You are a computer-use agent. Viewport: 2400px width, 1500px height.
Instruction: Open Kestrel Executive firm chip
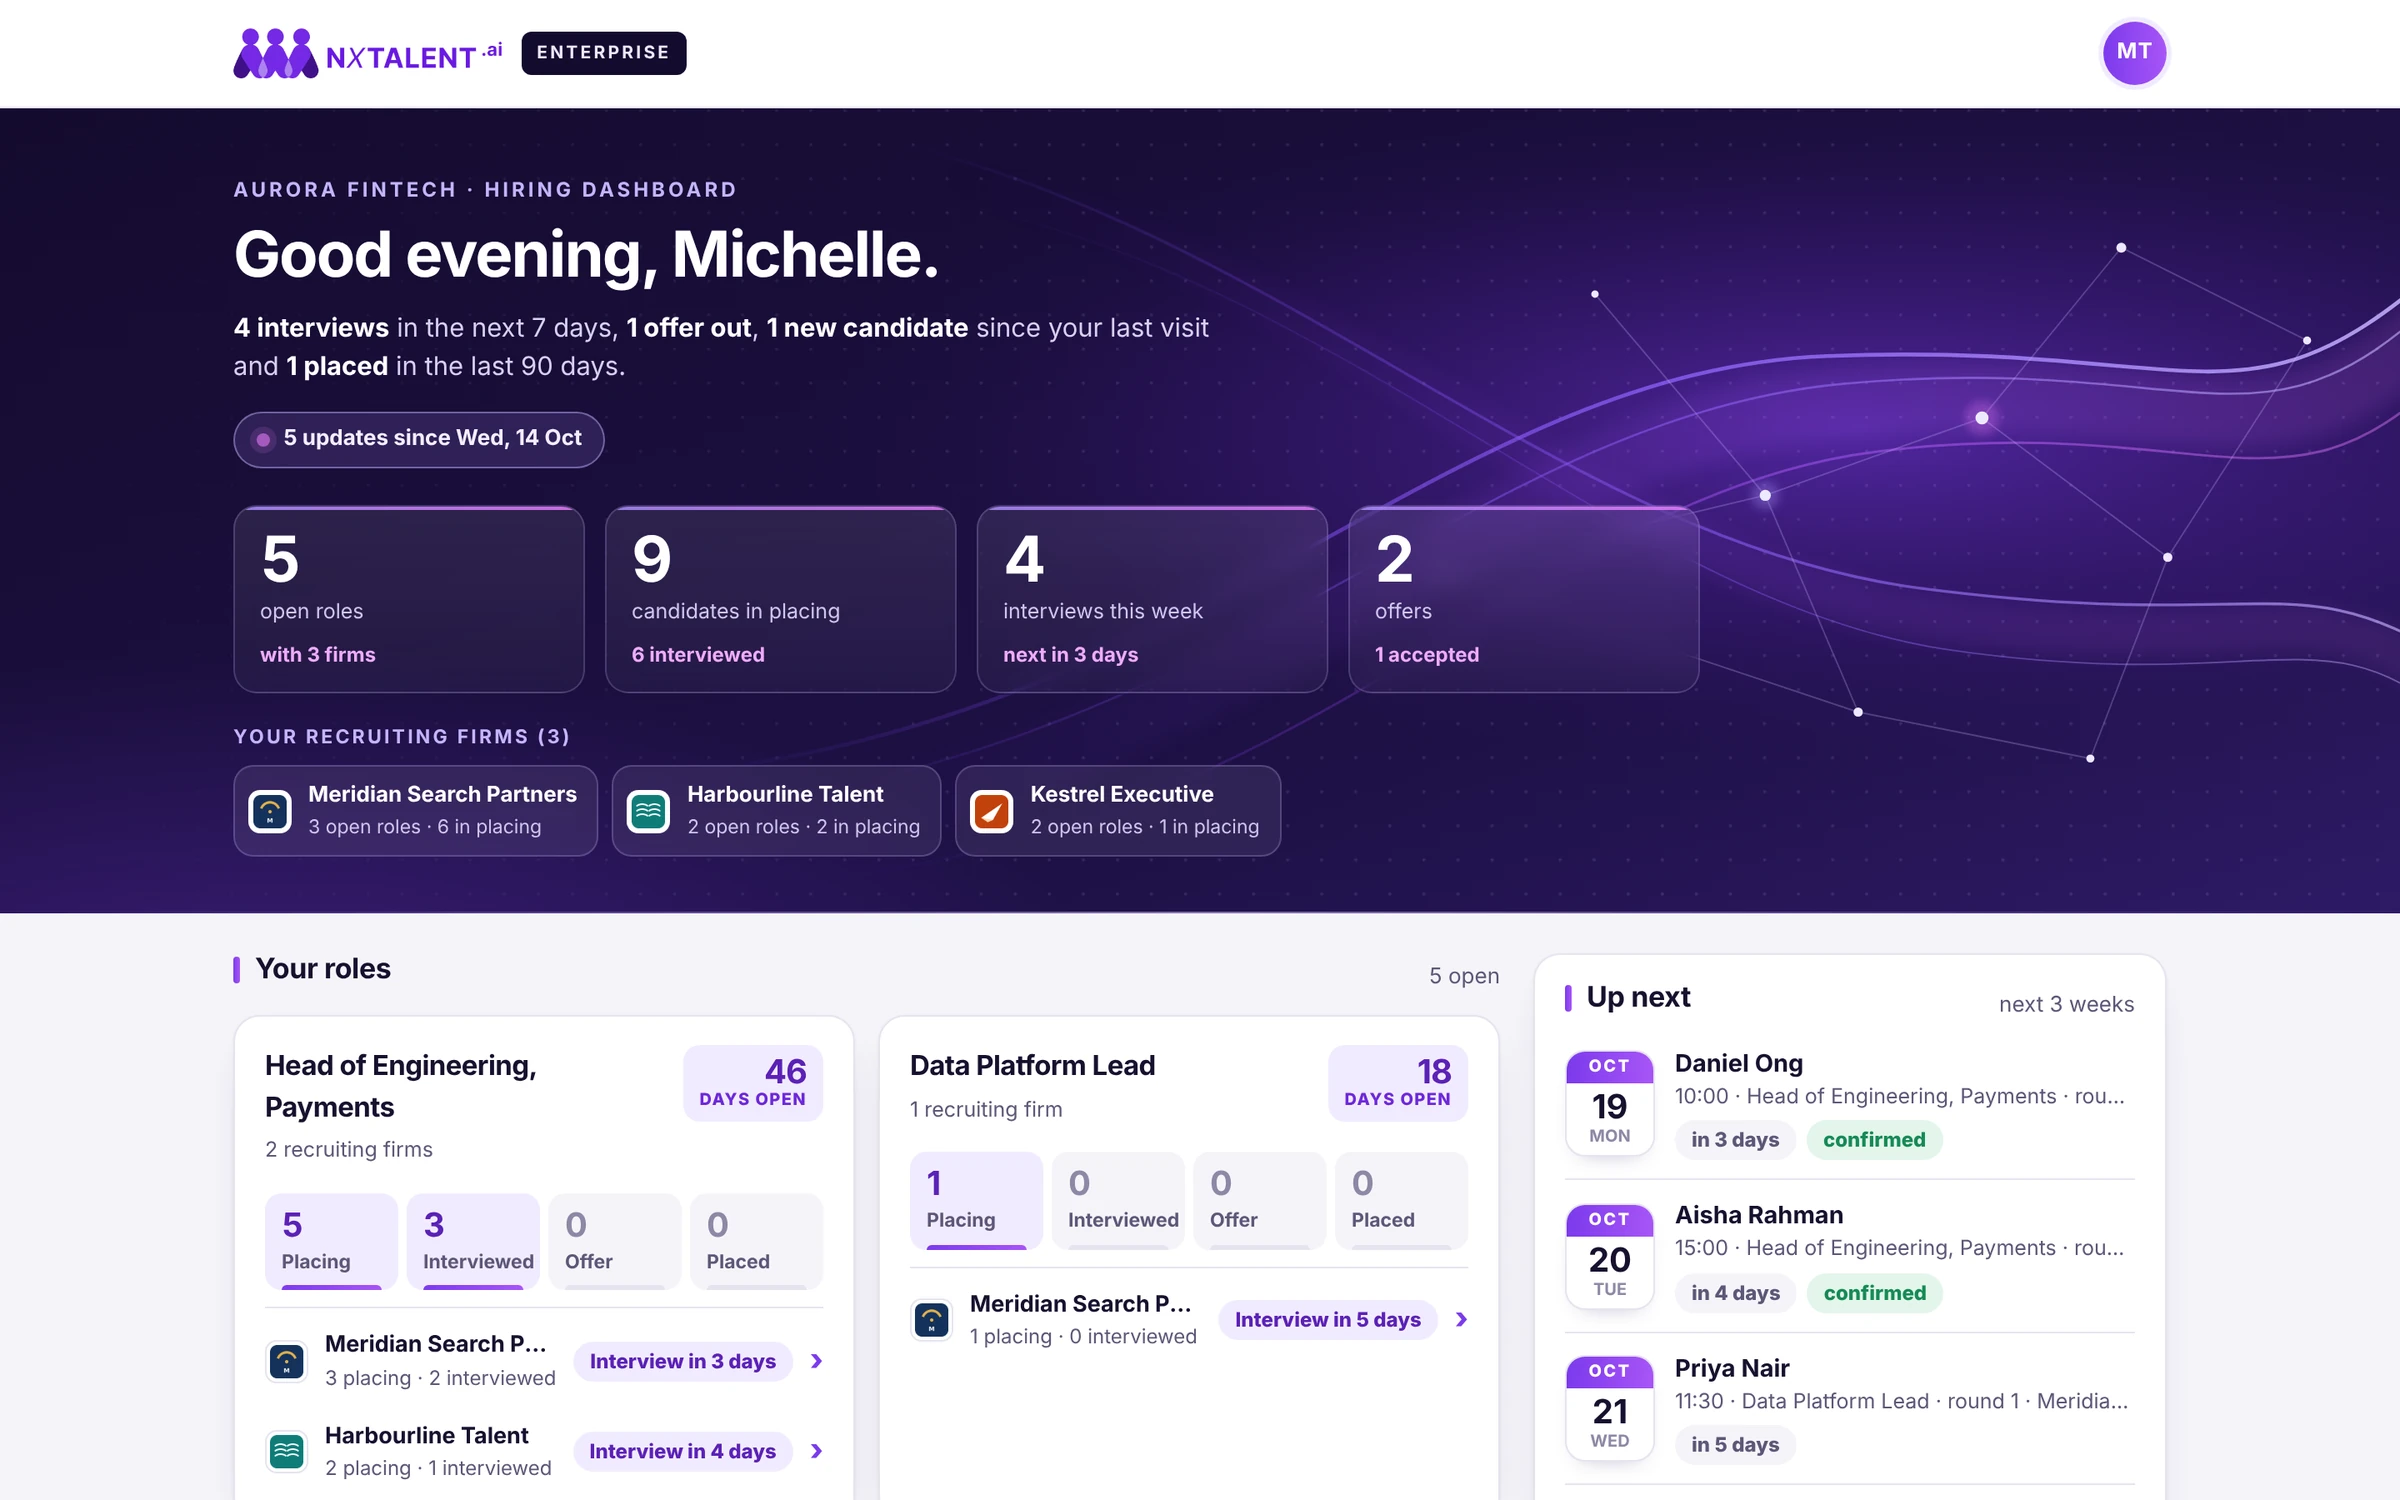1118,811
